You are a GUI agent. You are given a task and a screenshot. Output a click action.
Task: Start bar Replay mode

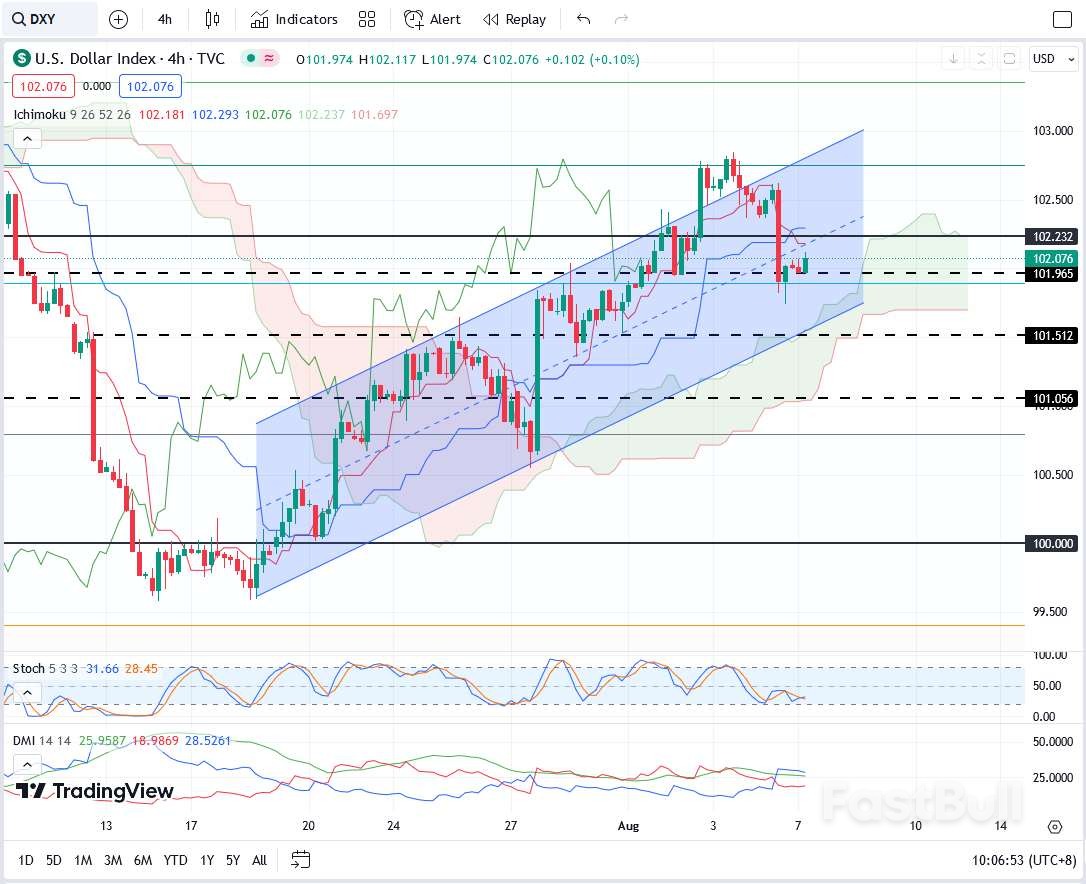[x=513, y=19]
